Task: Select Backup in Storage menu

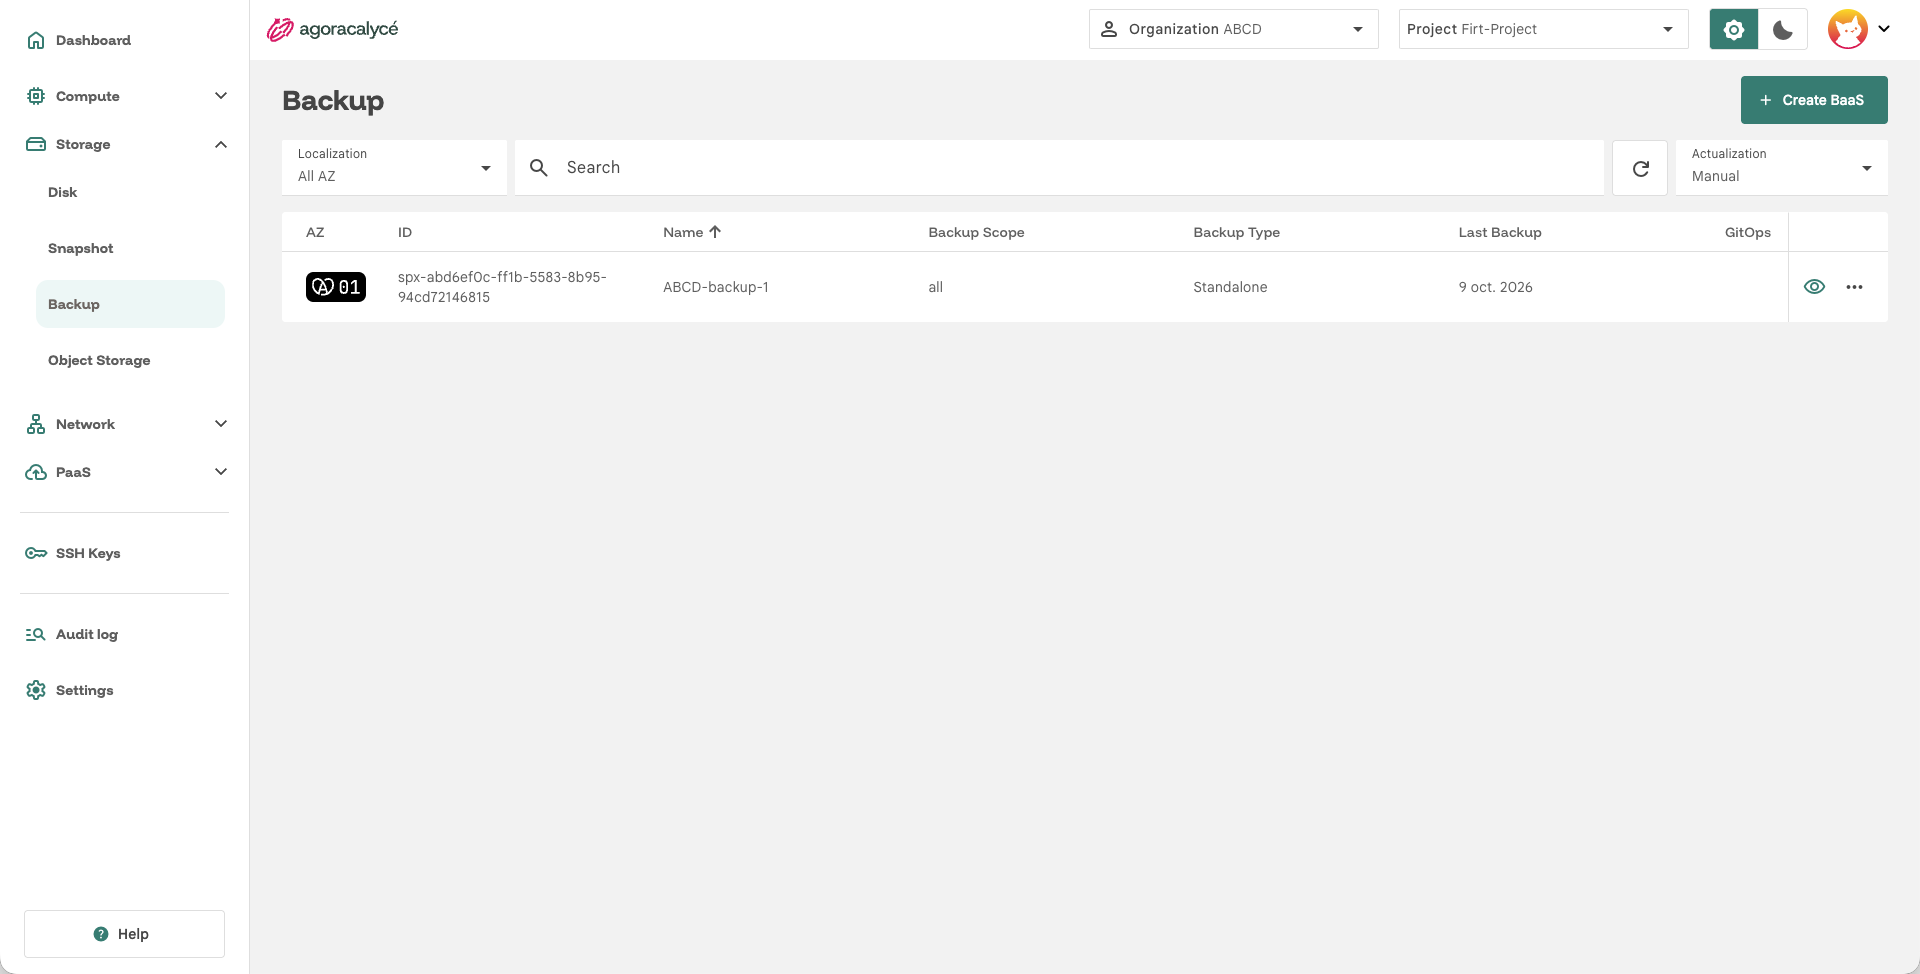Action: tap(130, 304)
